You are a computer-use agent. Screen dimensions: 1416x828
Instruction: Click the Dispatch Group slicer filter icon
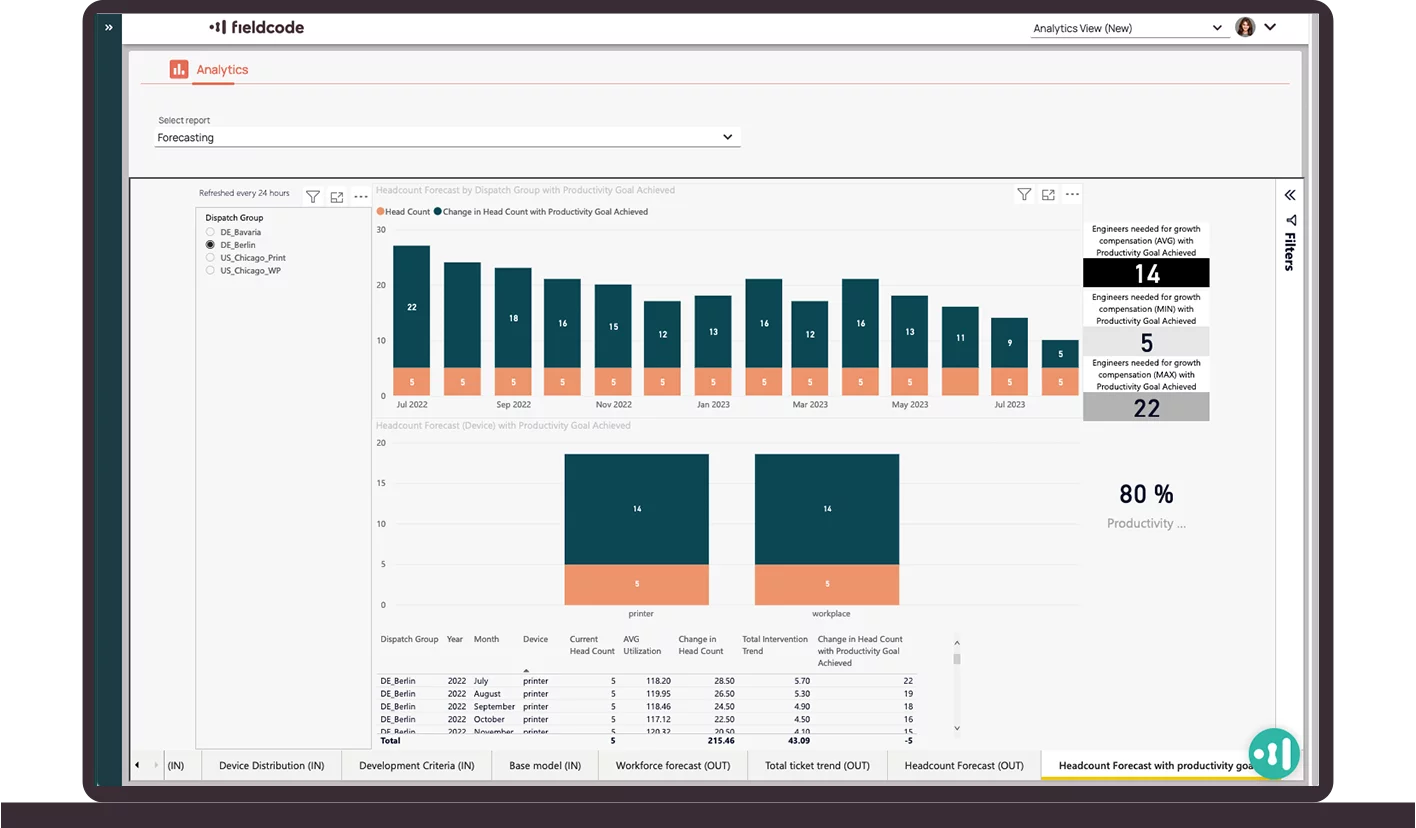point(313,197)
